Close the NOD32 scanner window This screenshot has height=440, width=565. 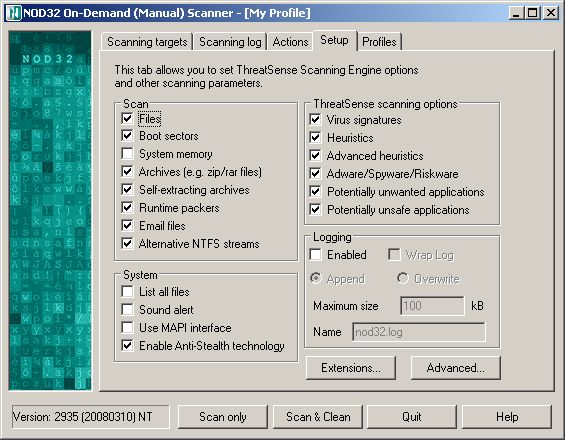(x=551, y=13)
